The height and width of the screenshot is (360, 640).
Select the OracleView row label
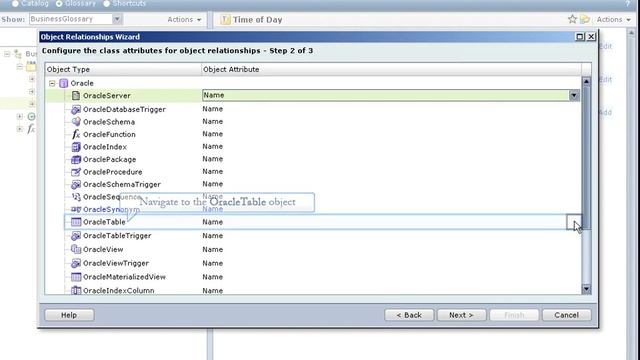[103, 249]
